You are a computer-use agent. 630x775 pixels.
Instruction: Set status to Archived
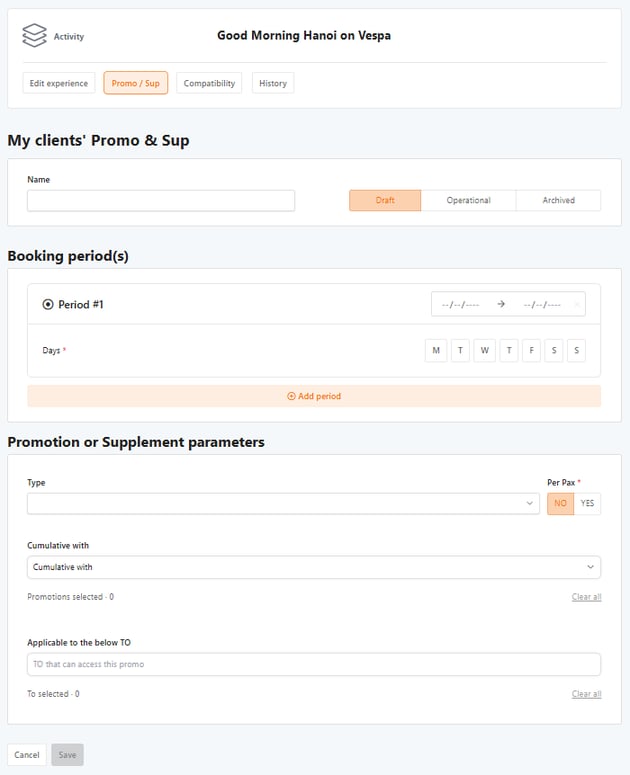coord(558,200)
